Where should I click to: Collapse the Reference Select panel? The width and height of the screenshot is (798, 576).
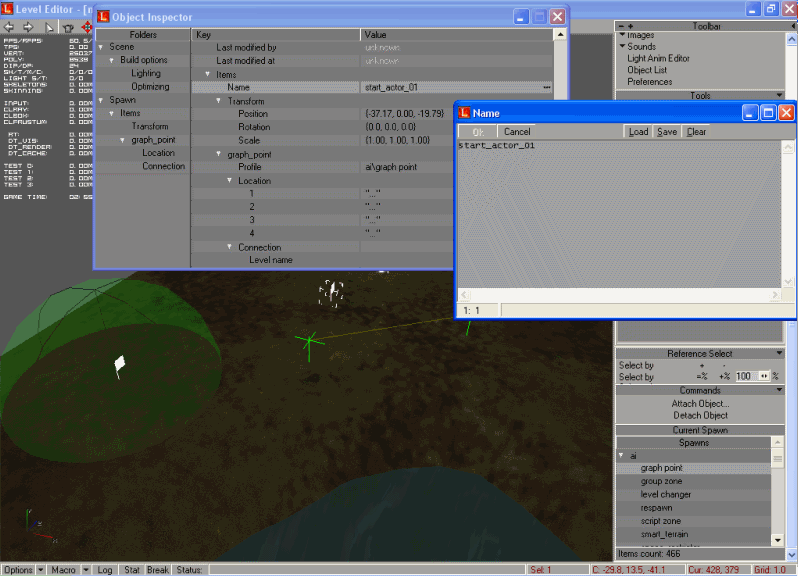click(x=779, y=353)
